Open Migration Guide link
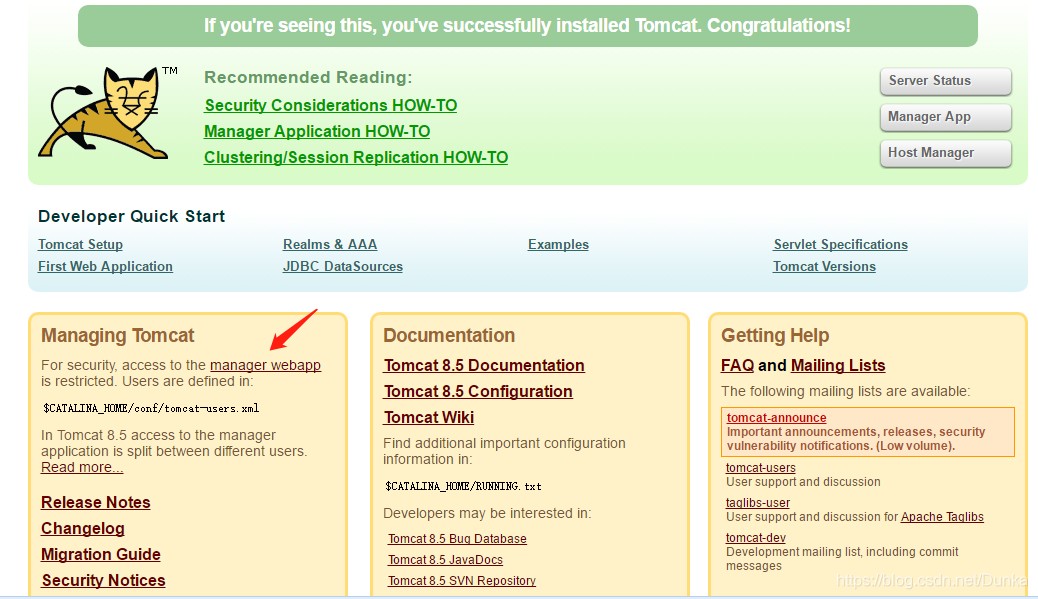Image resolution: width=1038 pixels, height=599 pixels. (101, 554)
